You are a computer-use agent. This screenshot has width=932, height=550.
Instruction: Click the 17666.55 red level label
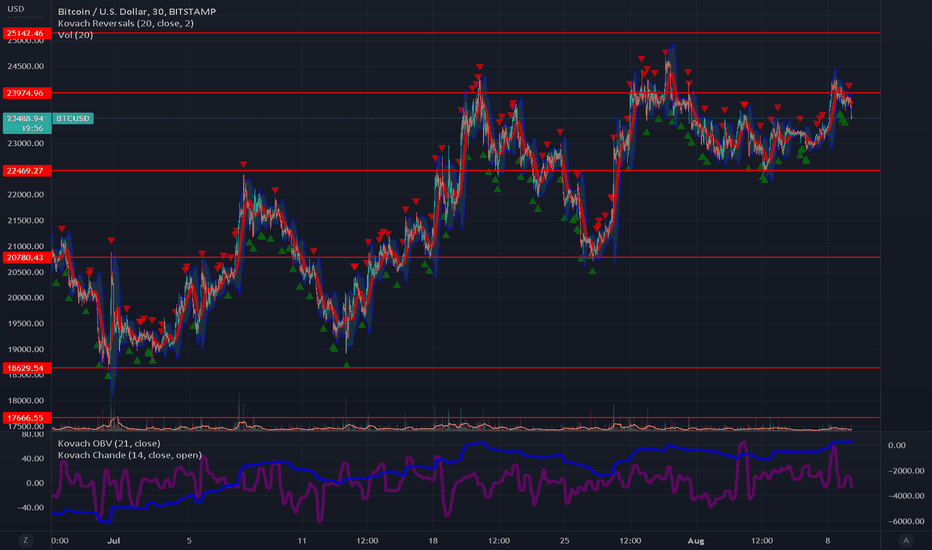pyautogui.click(x=27, y=418)
